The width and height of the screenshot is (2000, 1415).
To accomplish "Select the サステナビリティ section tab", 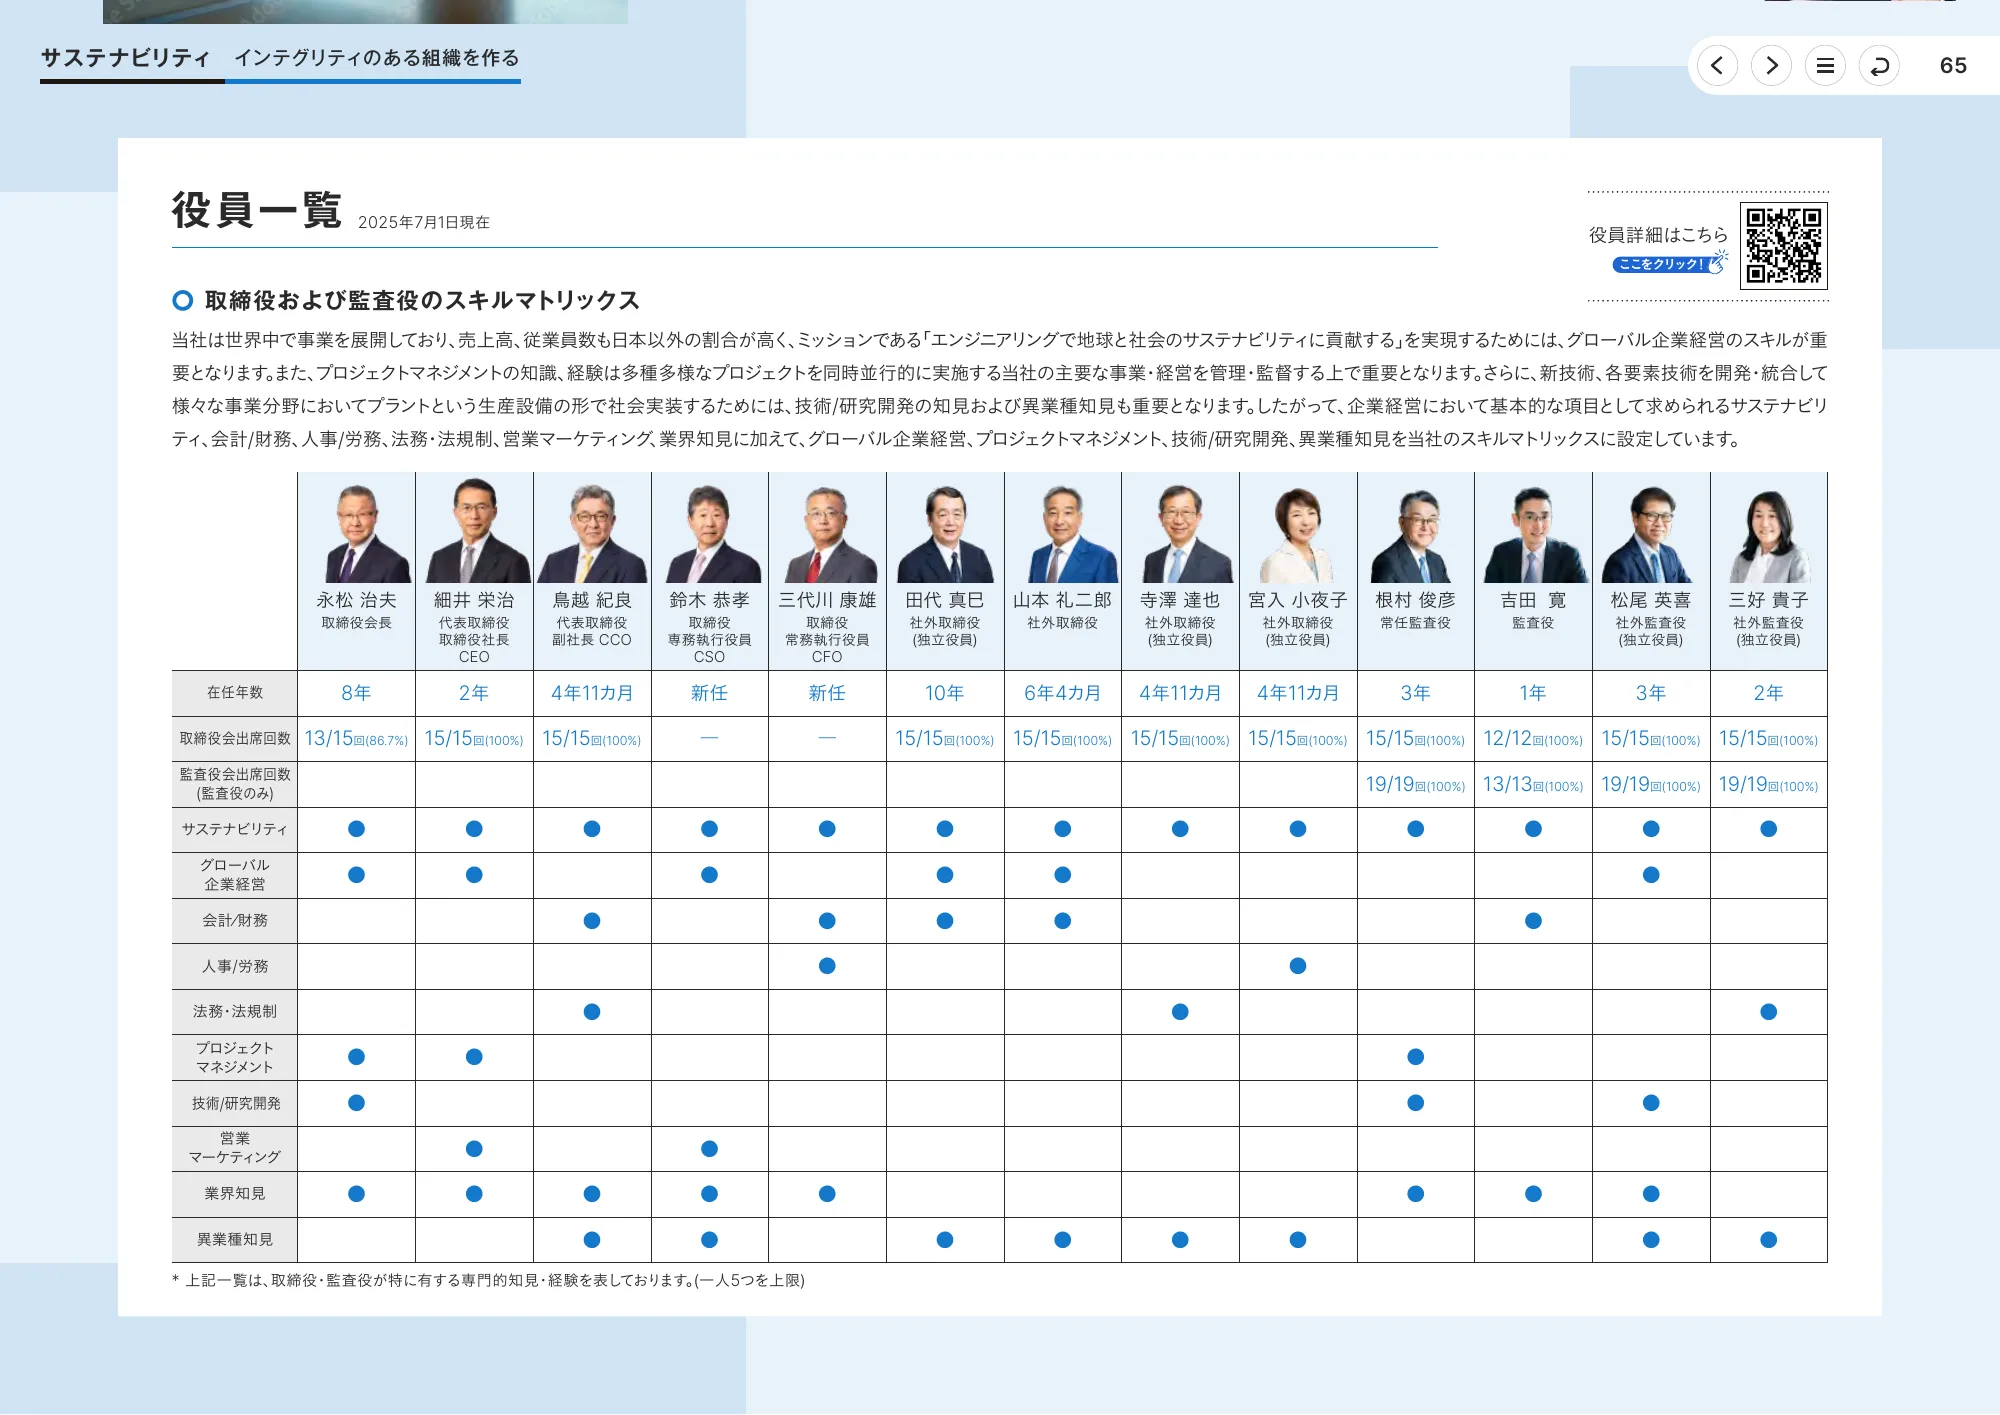I will tap(123, 58).
